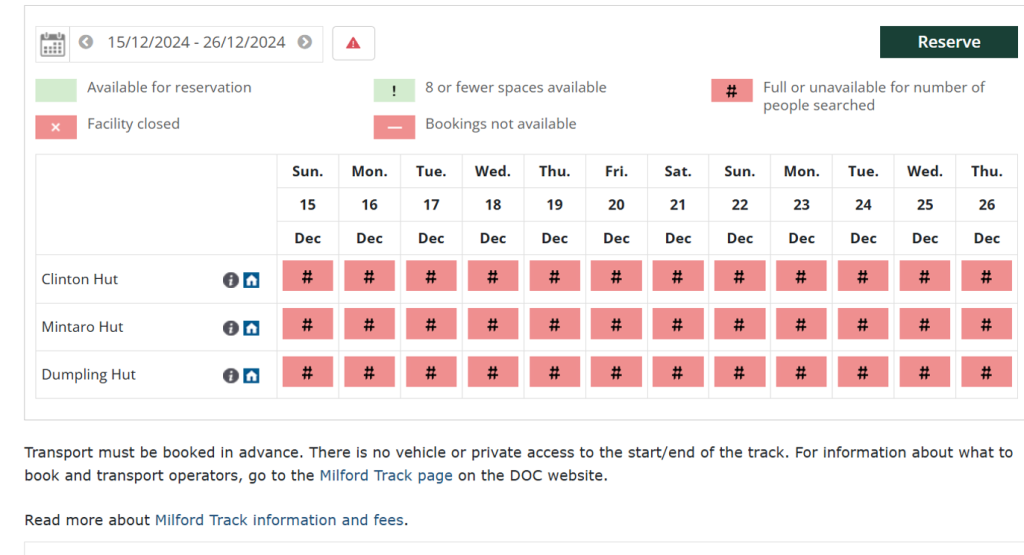
Task: Go to next date range arrow
Action: 305,43
